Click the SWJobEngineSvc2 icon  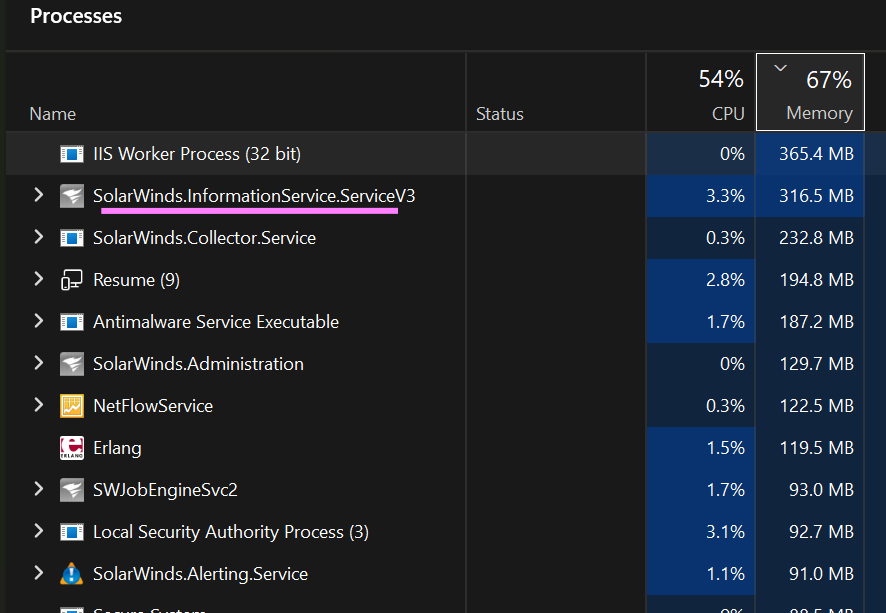(72, 490)
